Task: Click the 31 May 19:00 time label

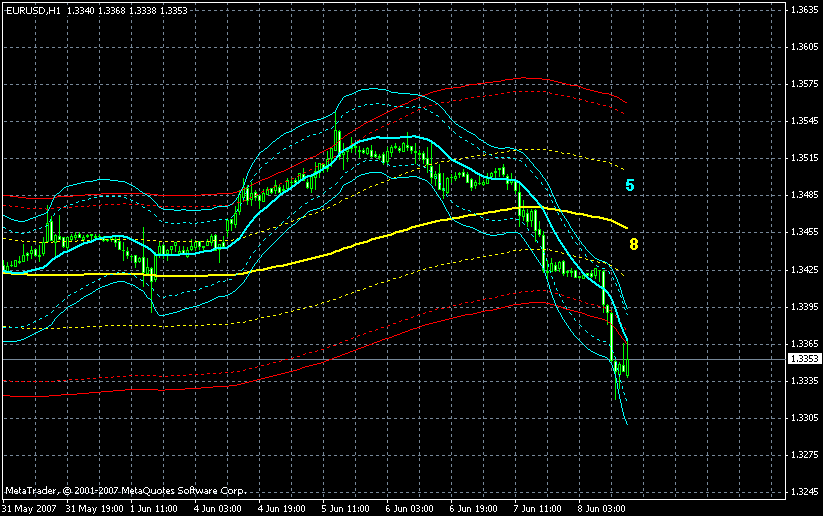Action: [x=95, y=509]
